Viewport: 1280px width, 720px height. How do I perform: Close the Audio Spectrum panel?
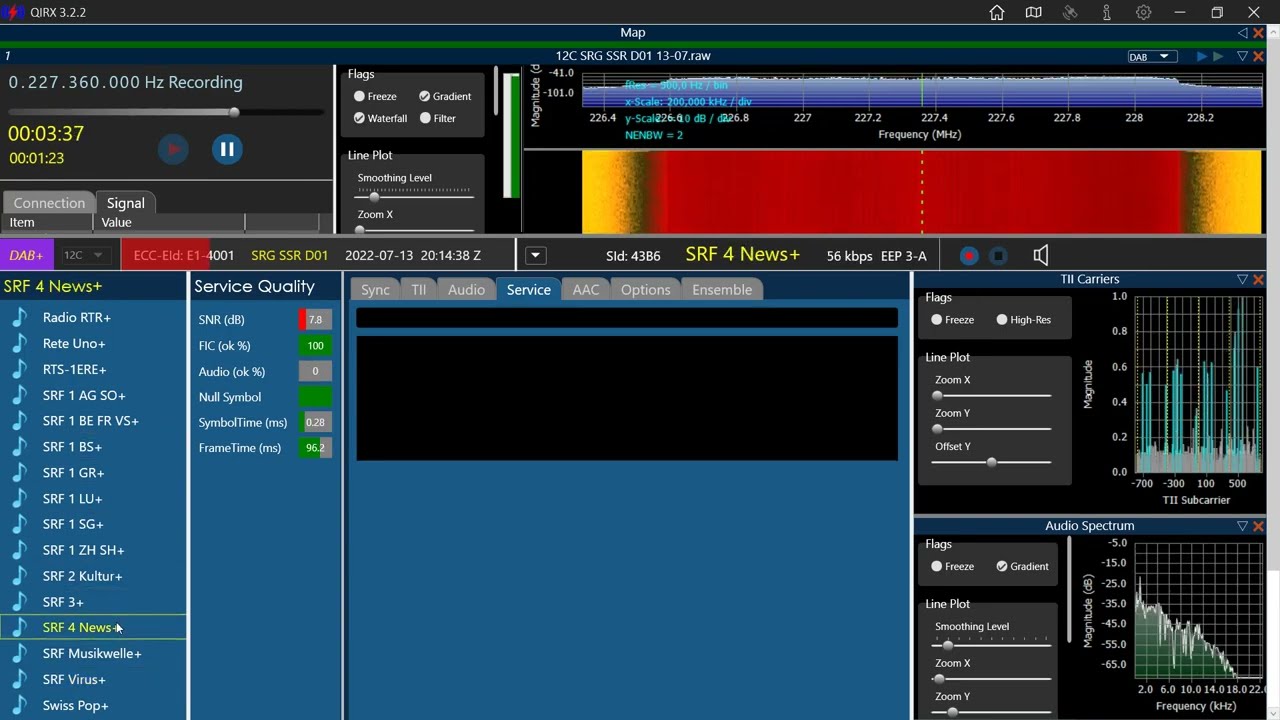[x=1258, y=526]
